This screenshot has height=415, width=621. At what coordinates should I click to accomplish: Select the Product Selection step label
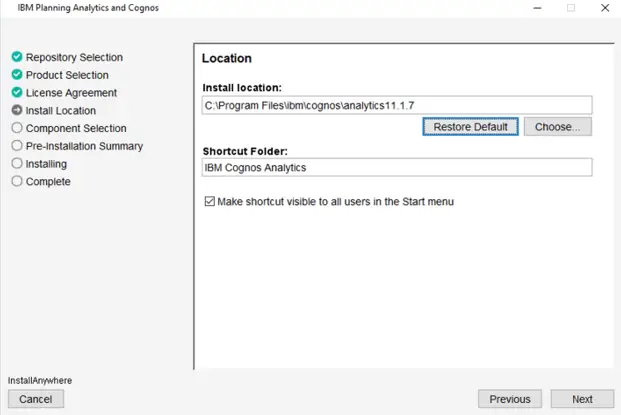67,75
